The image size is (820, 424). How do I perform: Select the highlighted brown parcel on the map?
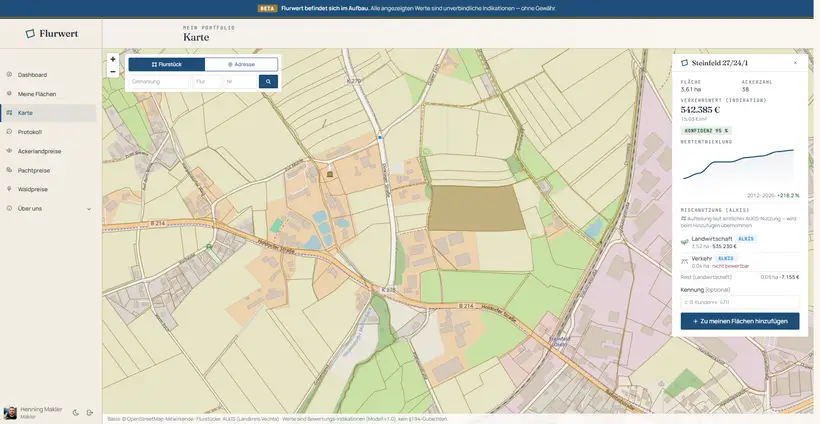pos(476,208)
